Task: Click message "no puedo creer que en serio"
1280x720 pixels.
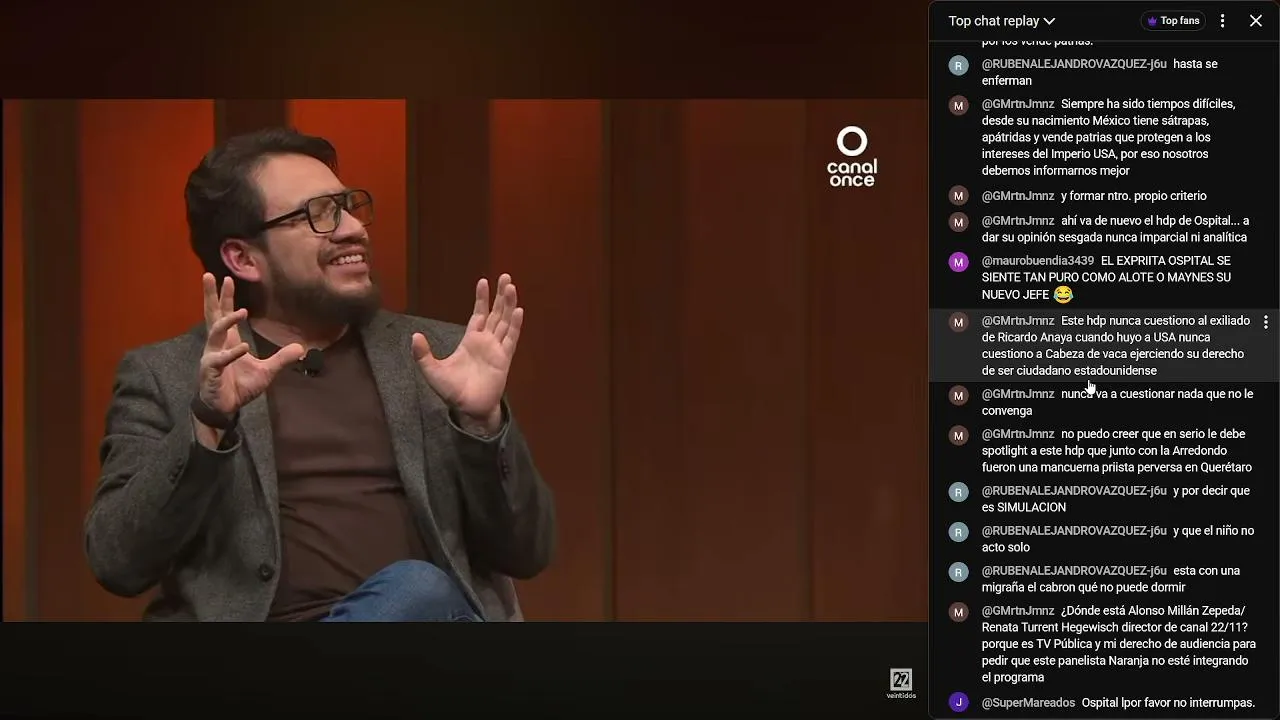Action: [1117, 451]
